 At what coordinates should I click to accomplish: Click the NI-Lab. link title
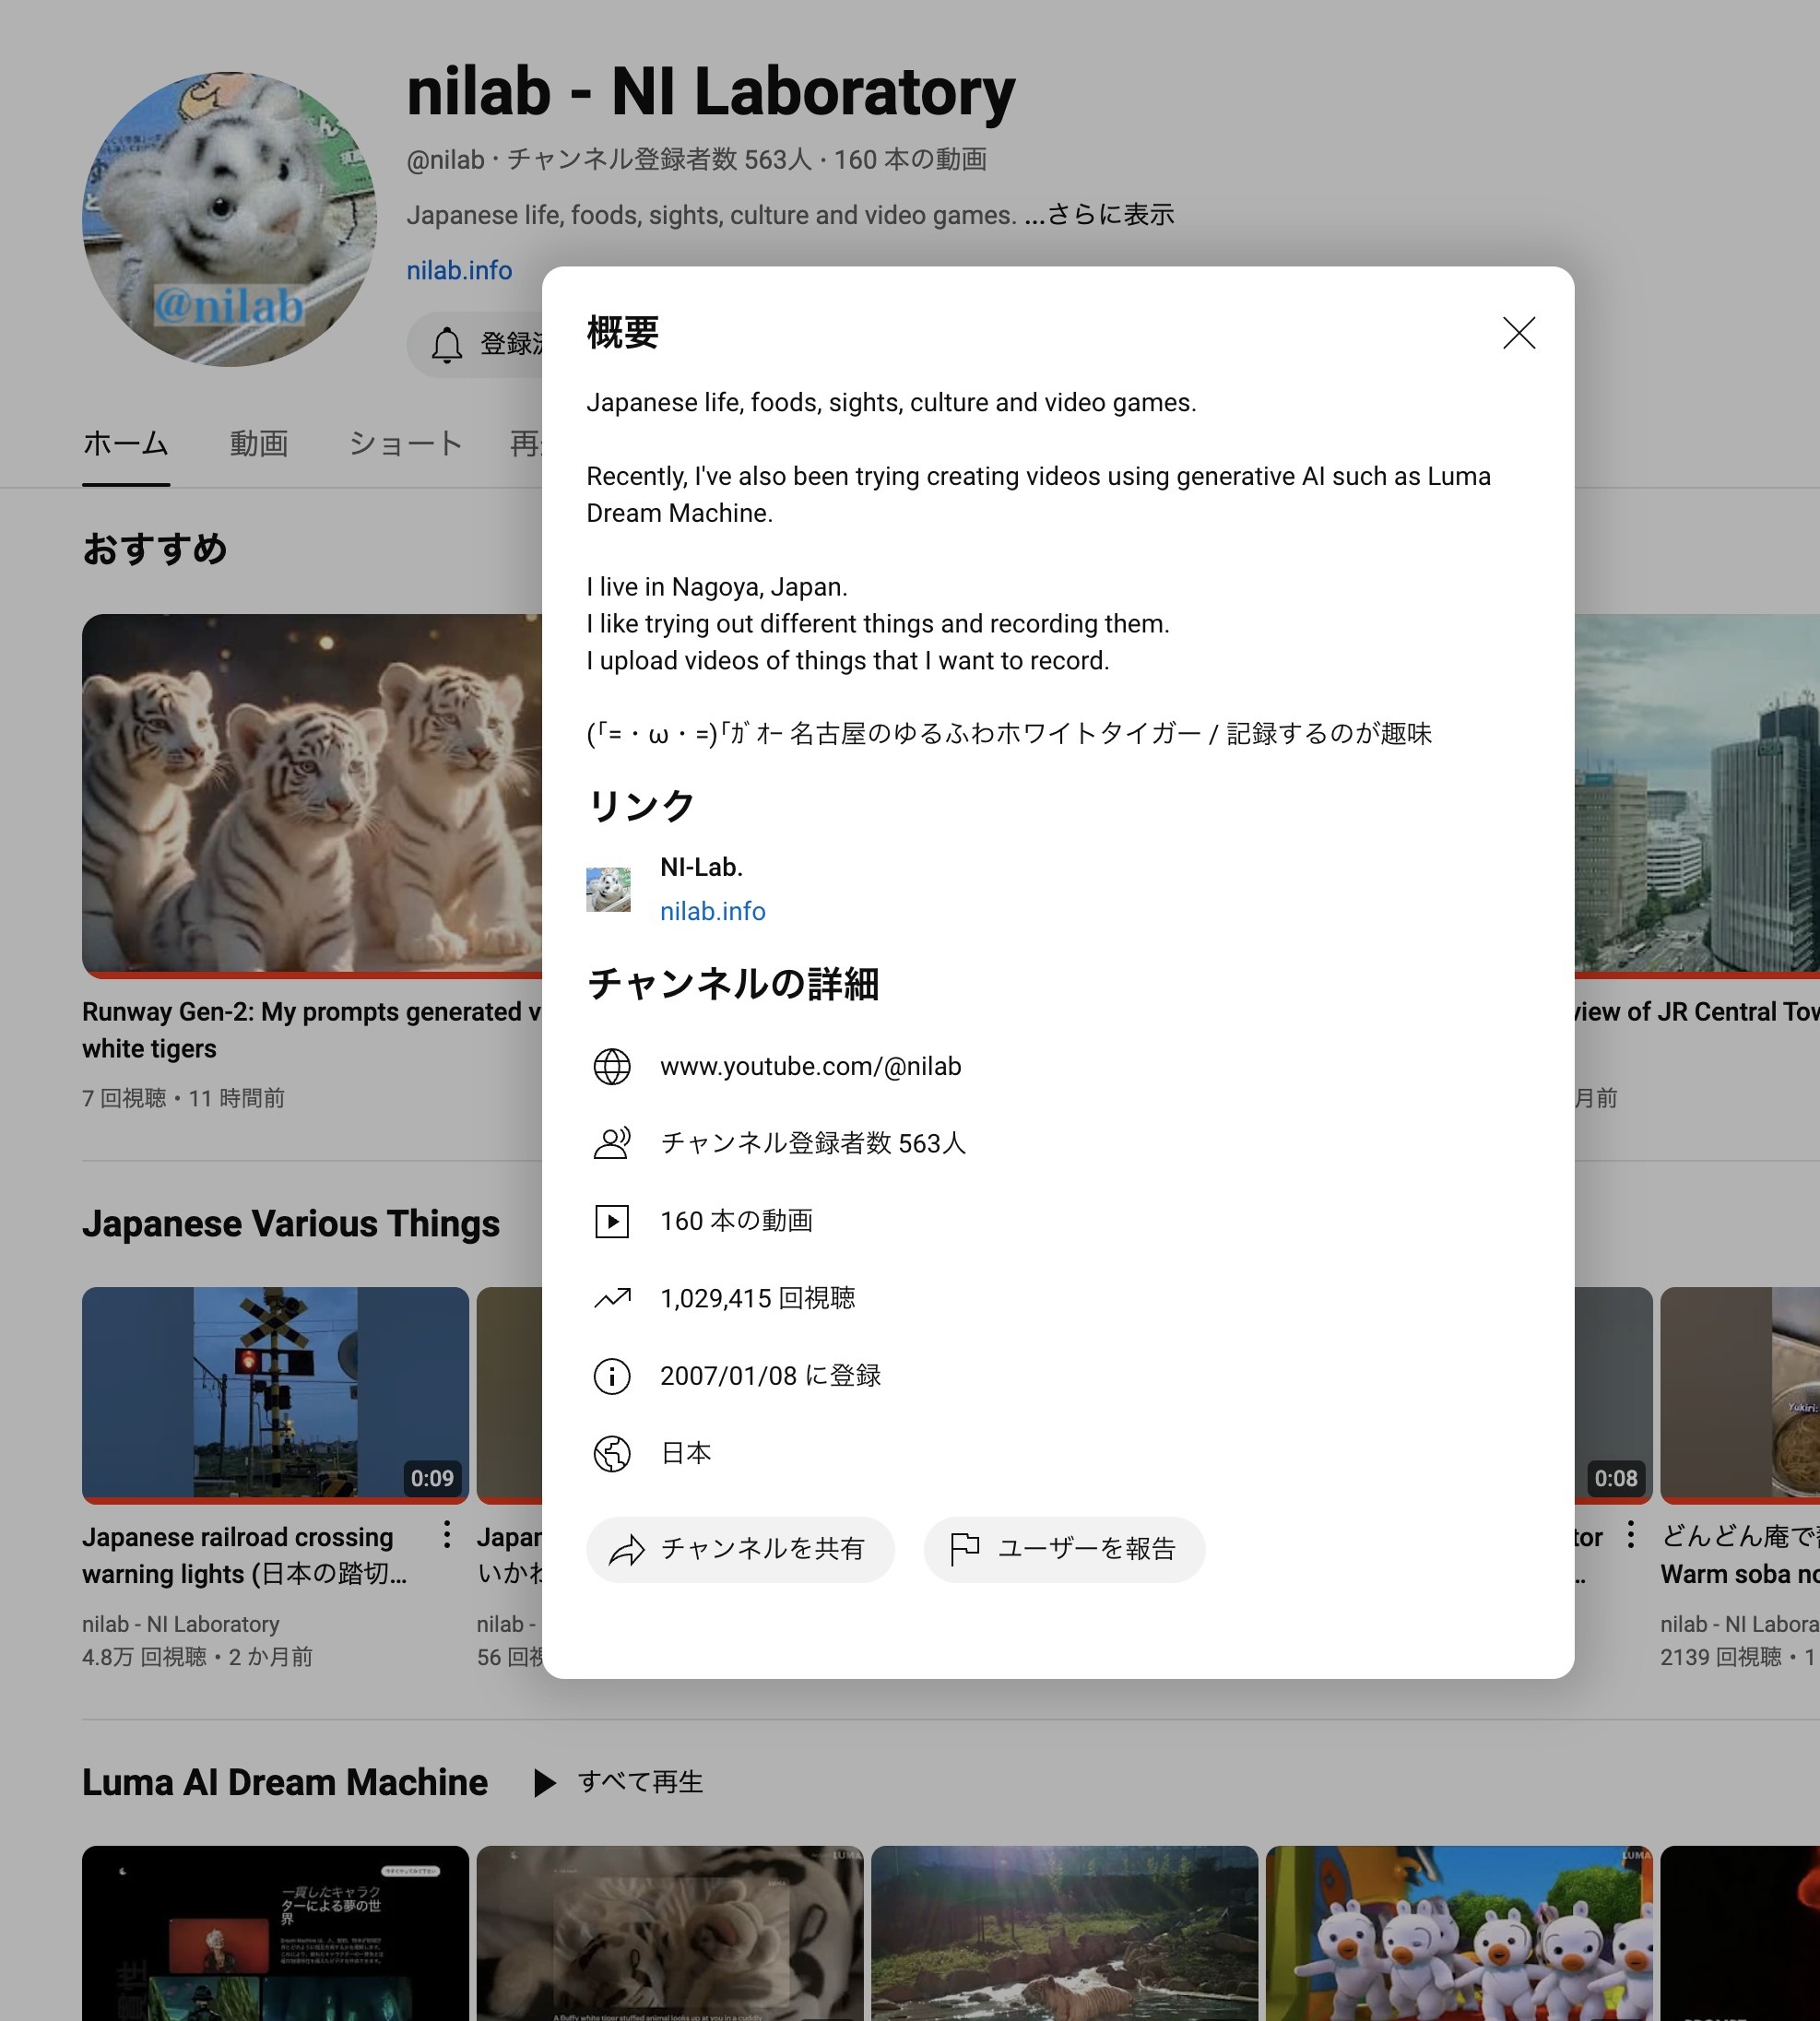pyautogui.click(x=701, y=867)
